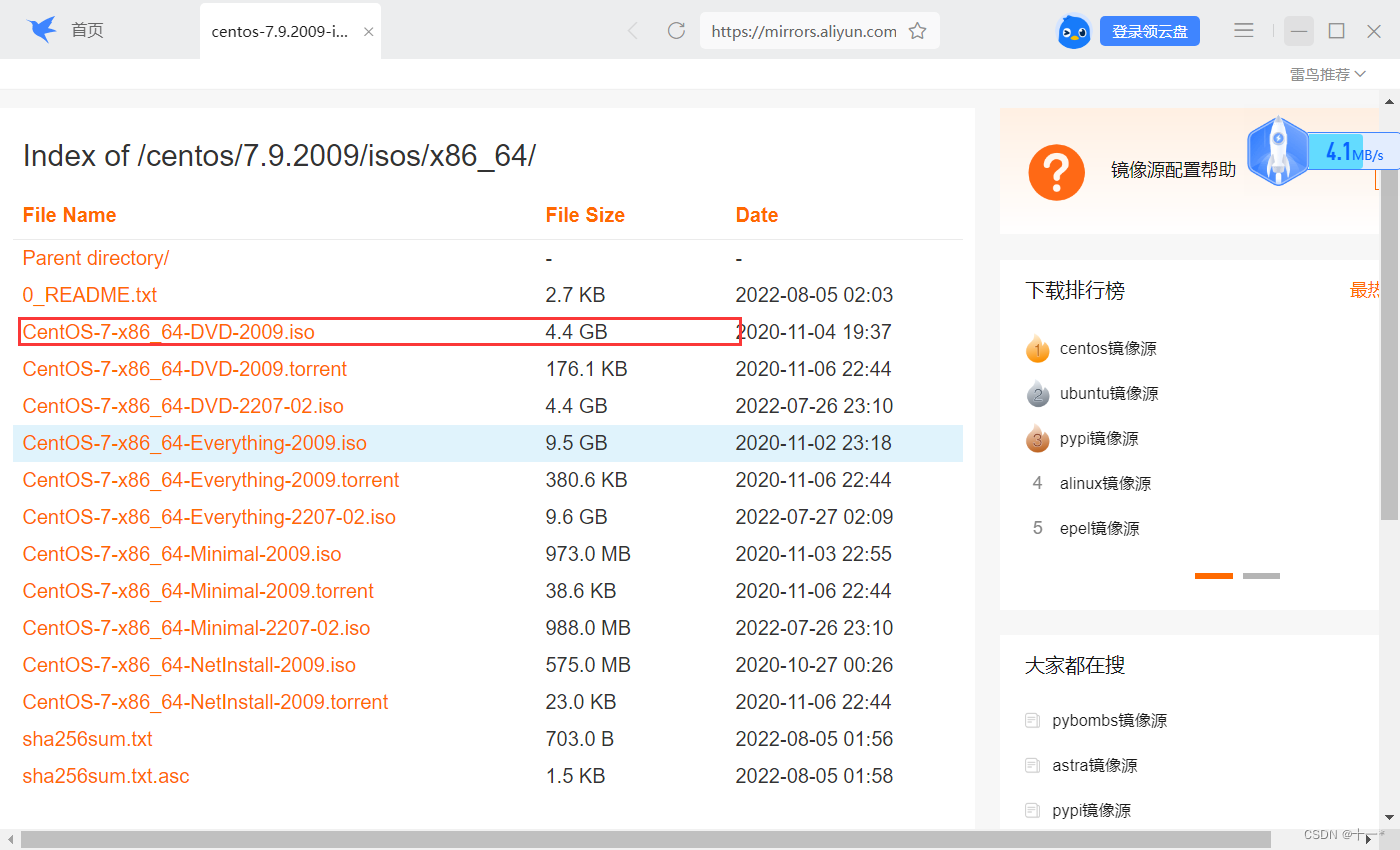Click the rank 1 medal icon

coord(1038,349)
